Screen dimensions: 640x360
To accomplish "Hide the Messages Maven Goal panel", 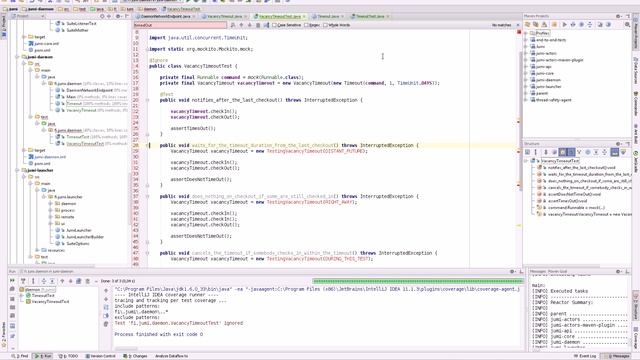I will pyautogui.click(x=627, y=271).
